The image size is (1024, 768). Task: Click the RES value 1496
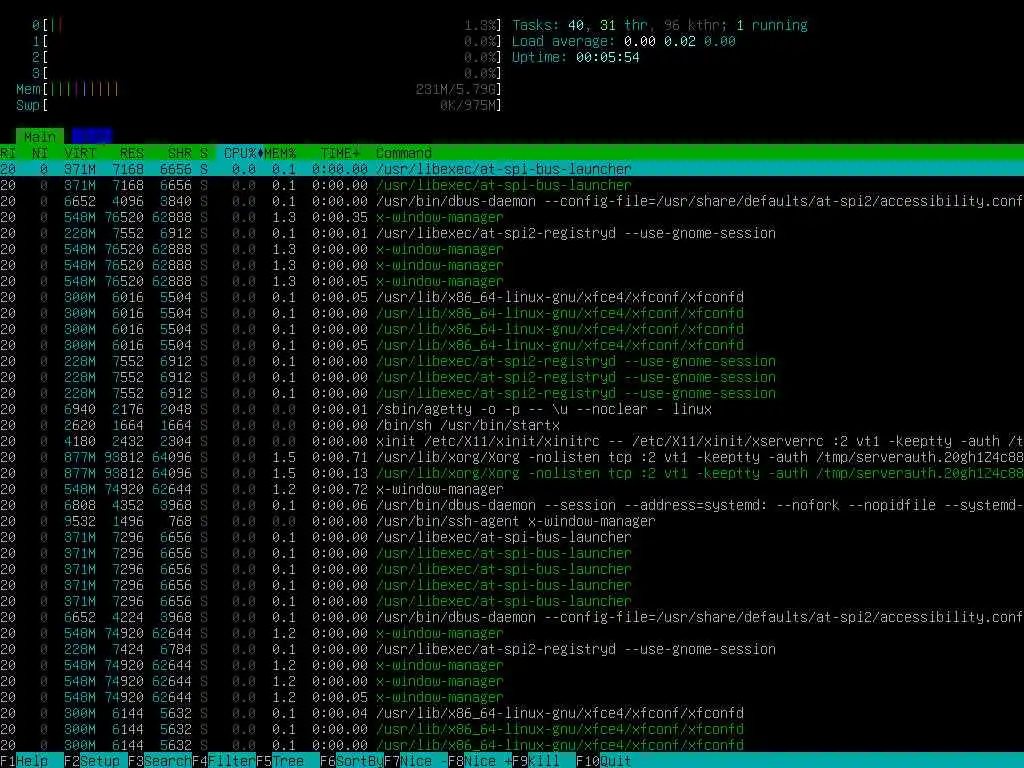128,521
